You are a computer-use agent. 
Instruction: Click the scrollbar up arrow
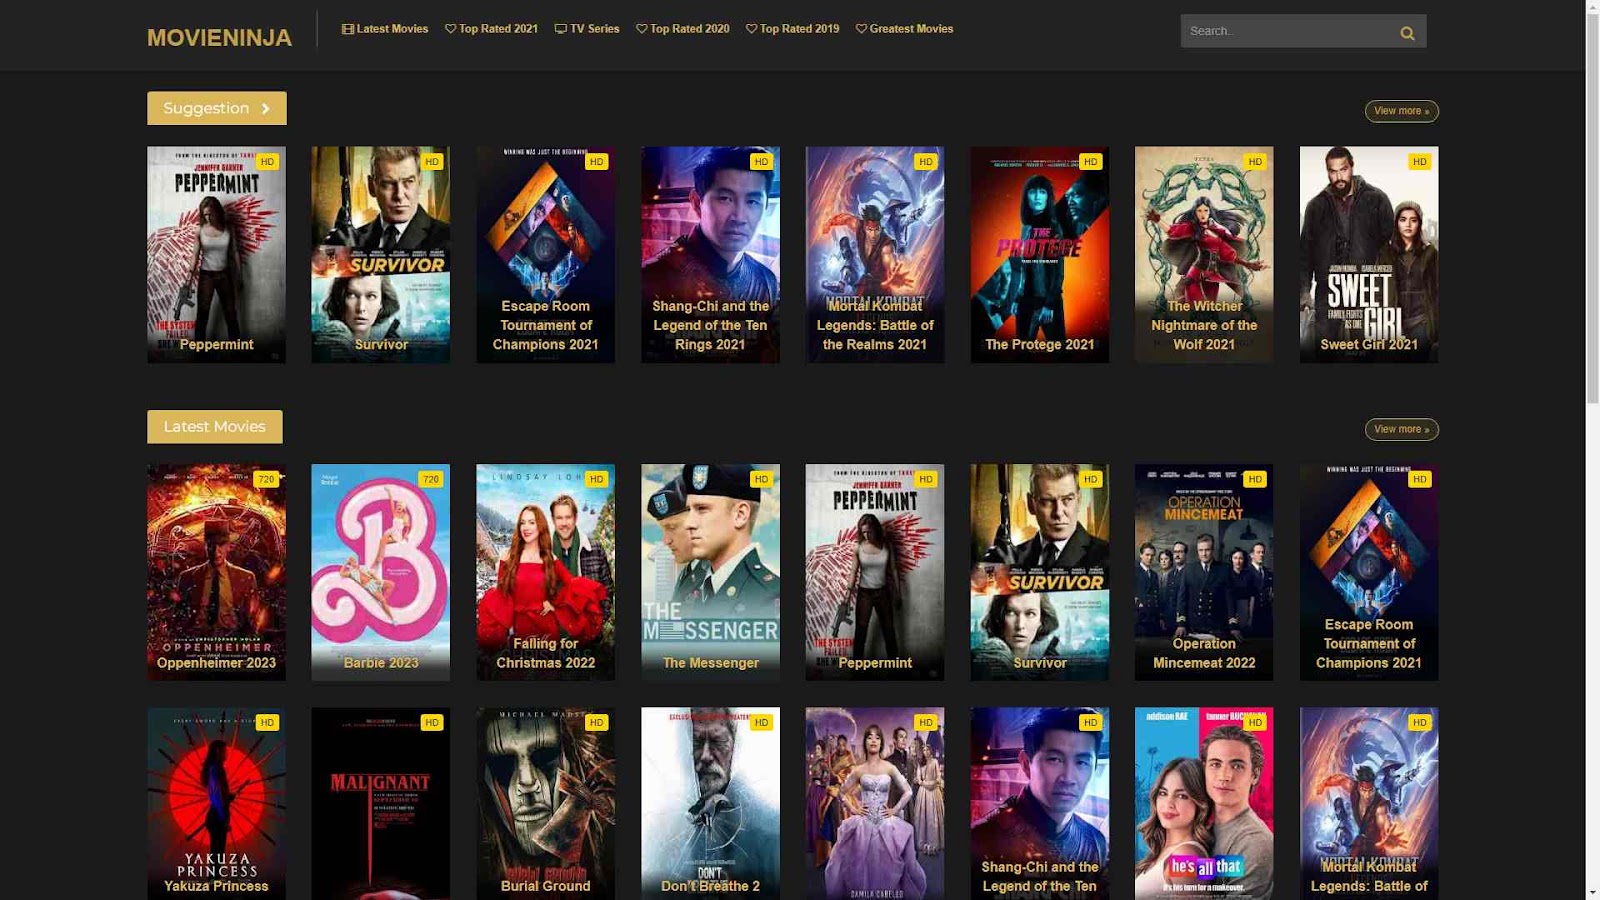(x=1592, y=8)
